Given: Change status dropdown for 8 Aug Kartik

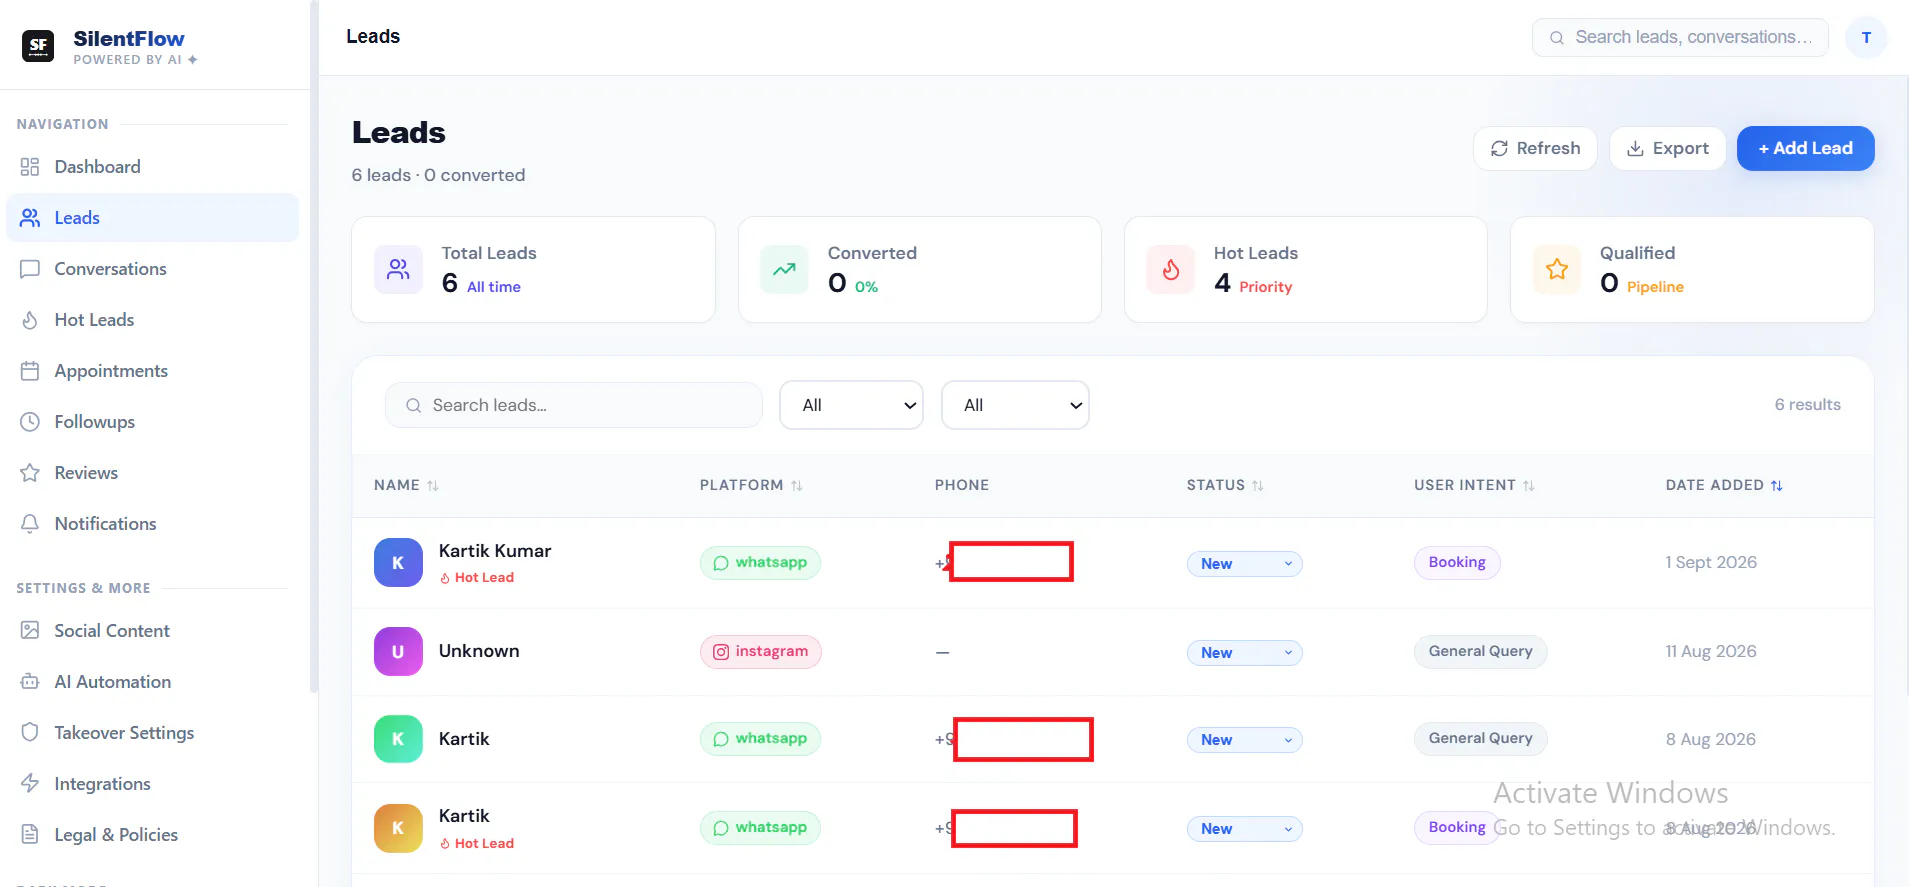Looking at the screenshot, I should click(1245, 740).
